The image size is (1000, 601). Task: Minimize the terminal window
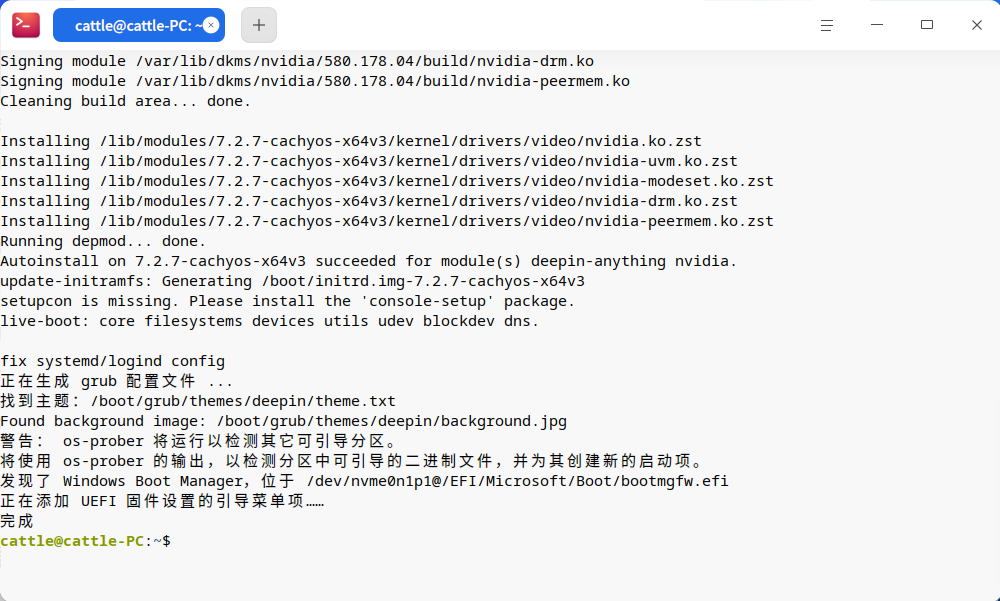click(877, 25)
